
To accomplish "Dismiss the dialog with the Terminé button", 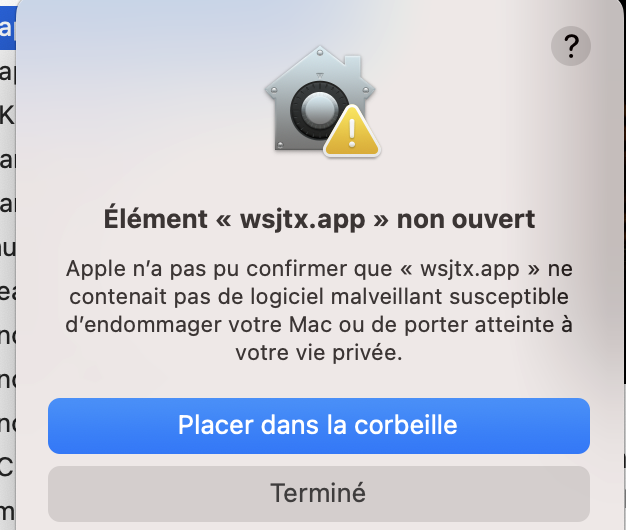I will (x=319, y=494).
